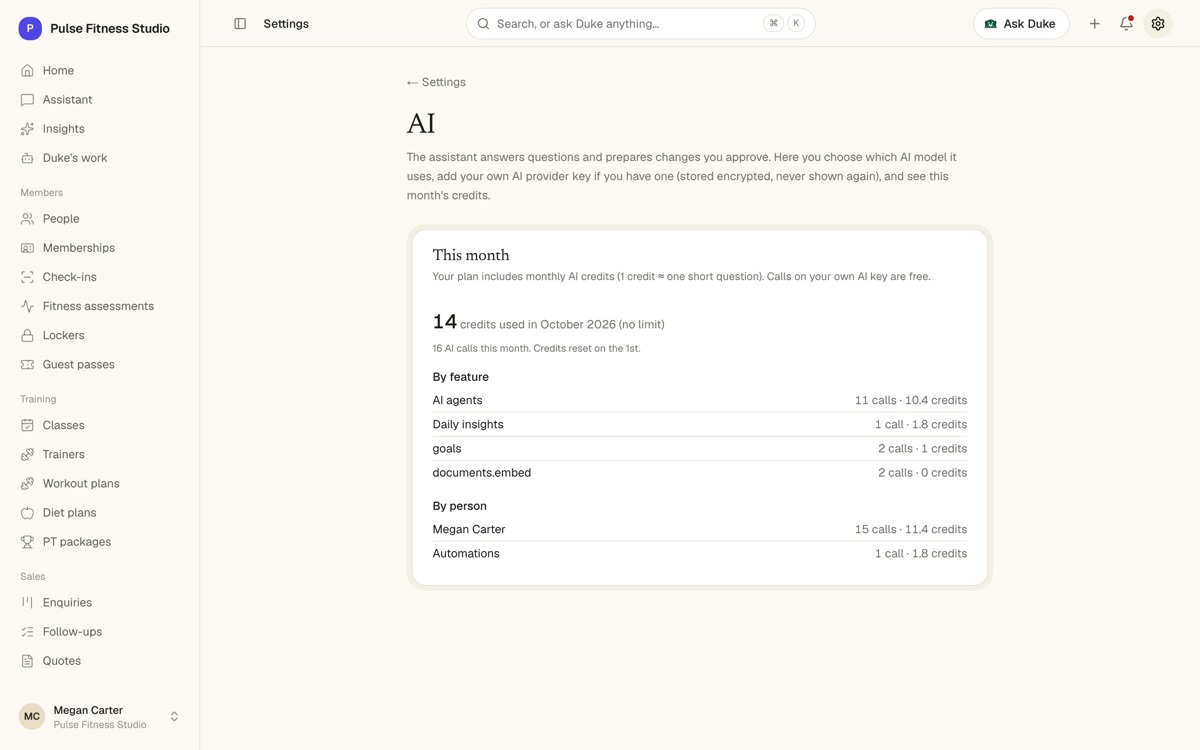This screenshot has height=750, width=1200.
Task: Click the People icon in sidebar
Action: point(27,219)
